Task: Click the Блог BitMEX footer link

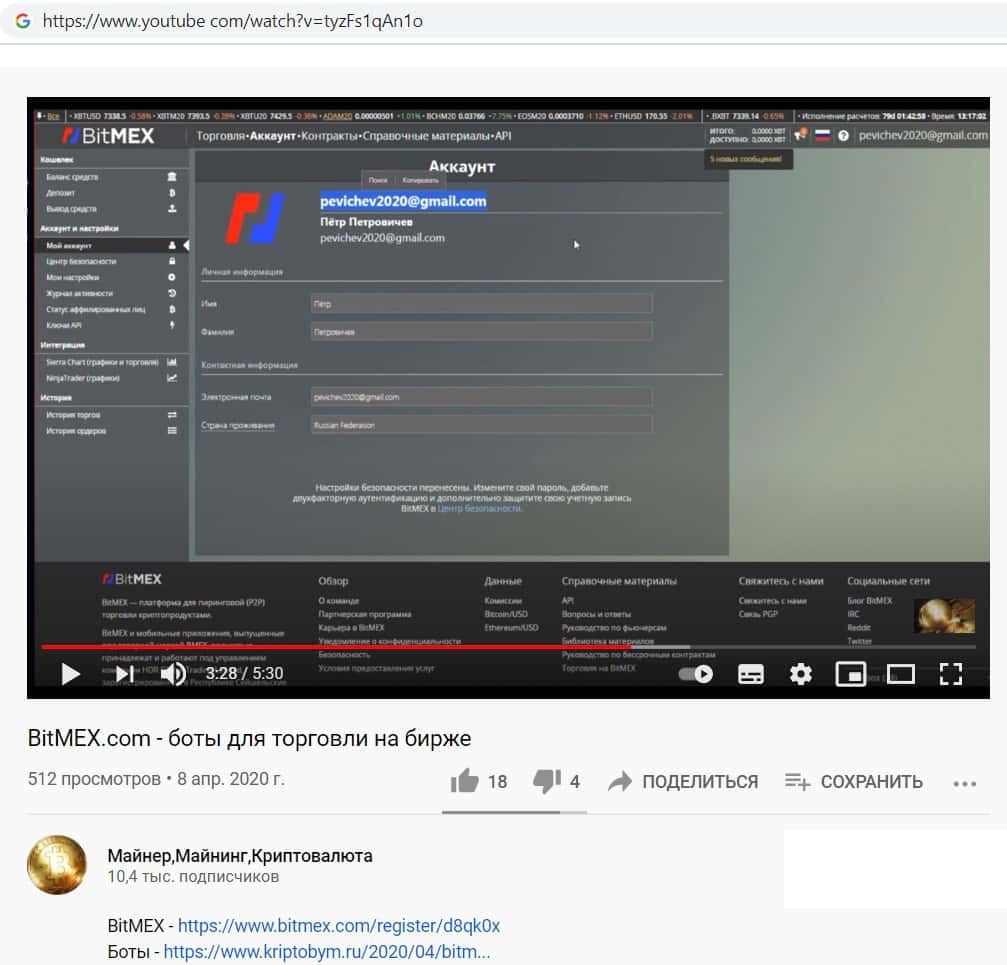Action: pyautogui.click(x=870, y=600)
